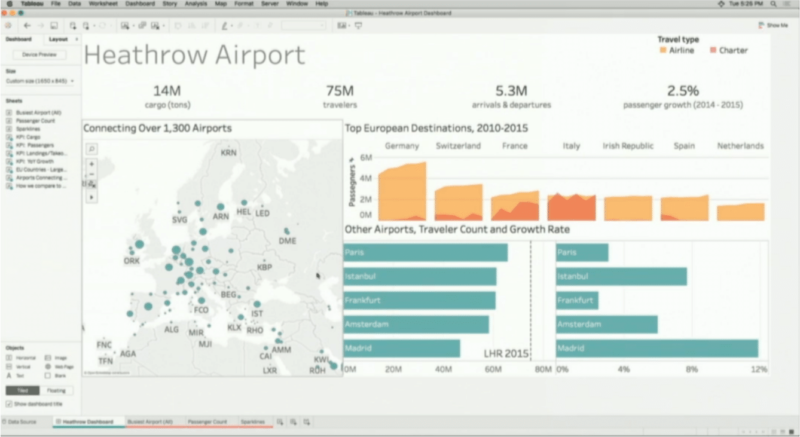Click the new dashboard icon in tab bar
The width and height of the screenshot is (800, 437).
tap(293, 422)
